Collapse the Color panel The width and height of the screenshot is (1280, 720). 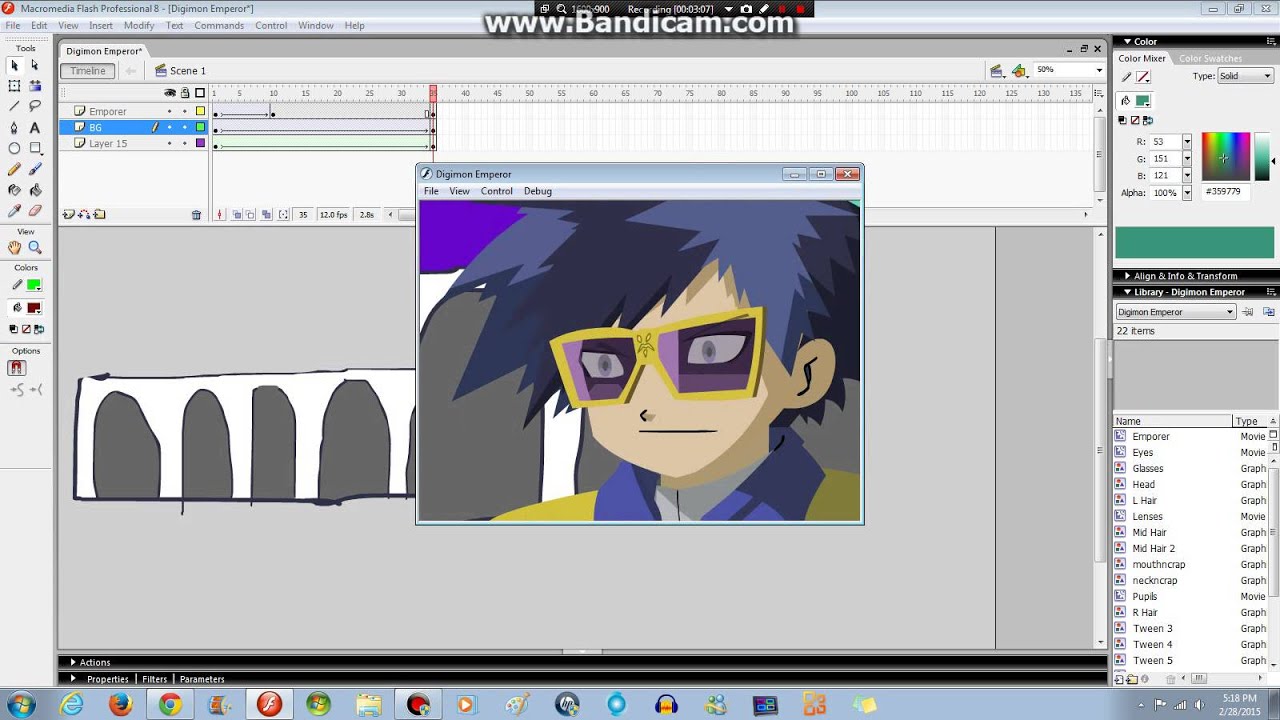point(1127,42)
